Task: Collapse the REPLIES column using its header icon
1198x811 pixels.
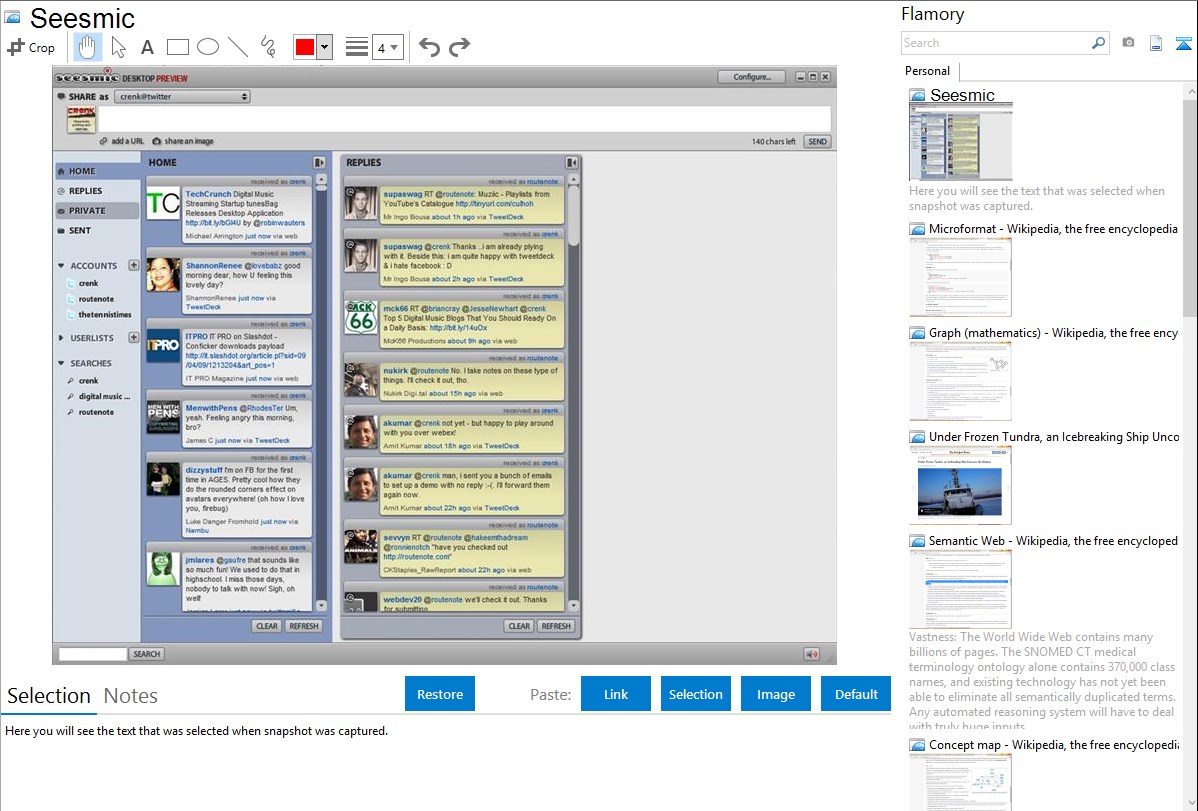Action: coord(571,162)
